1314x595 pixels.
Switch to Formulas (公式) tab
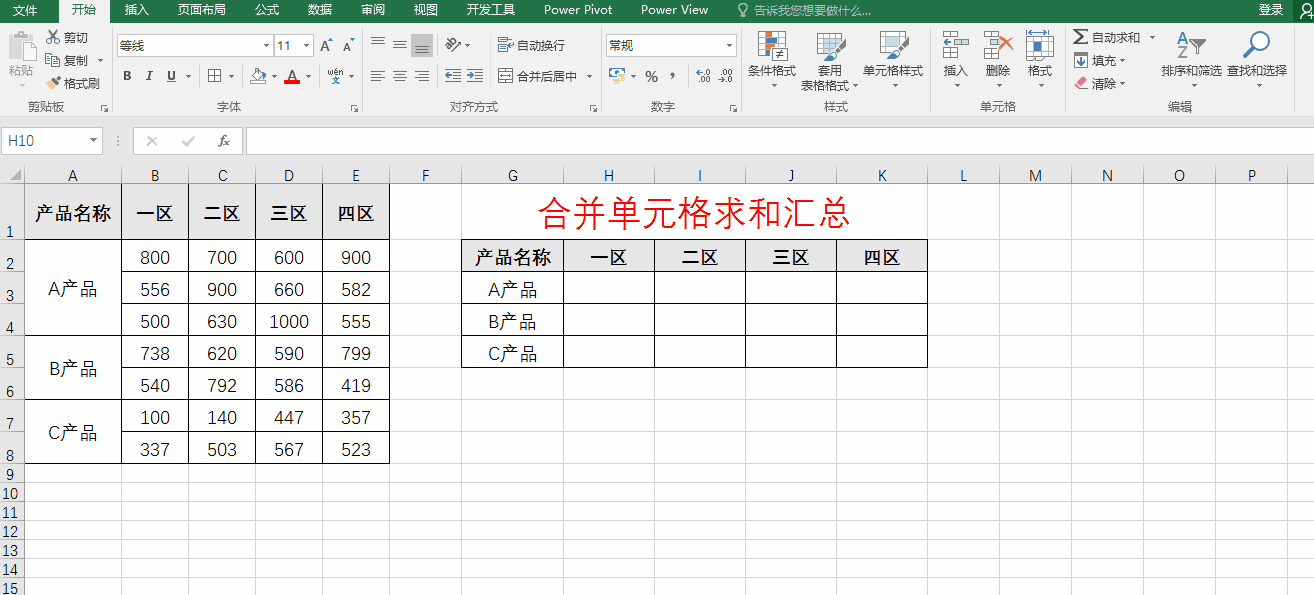point(267,10)
